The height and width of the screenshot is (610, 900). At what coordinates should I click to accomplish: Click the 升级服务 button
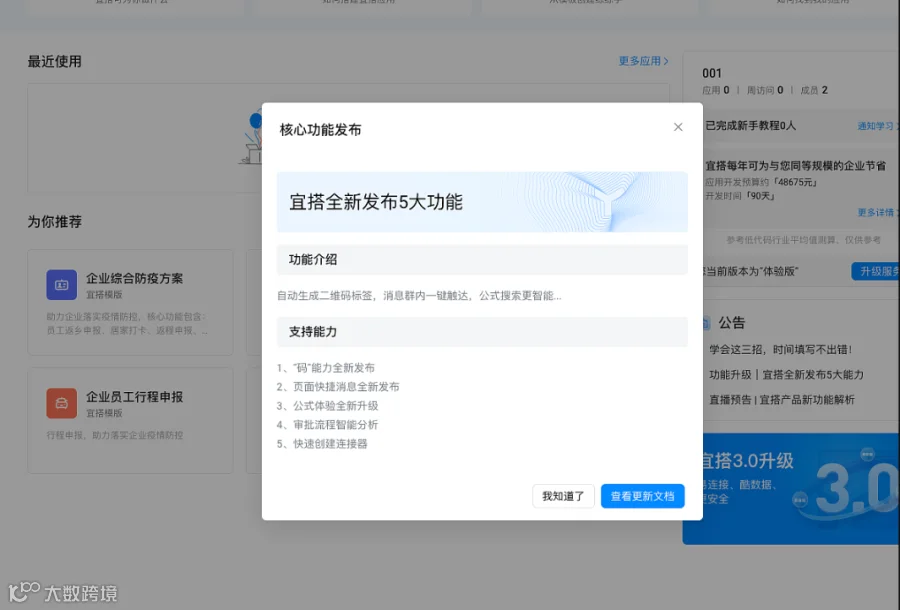tap(875, 271)
